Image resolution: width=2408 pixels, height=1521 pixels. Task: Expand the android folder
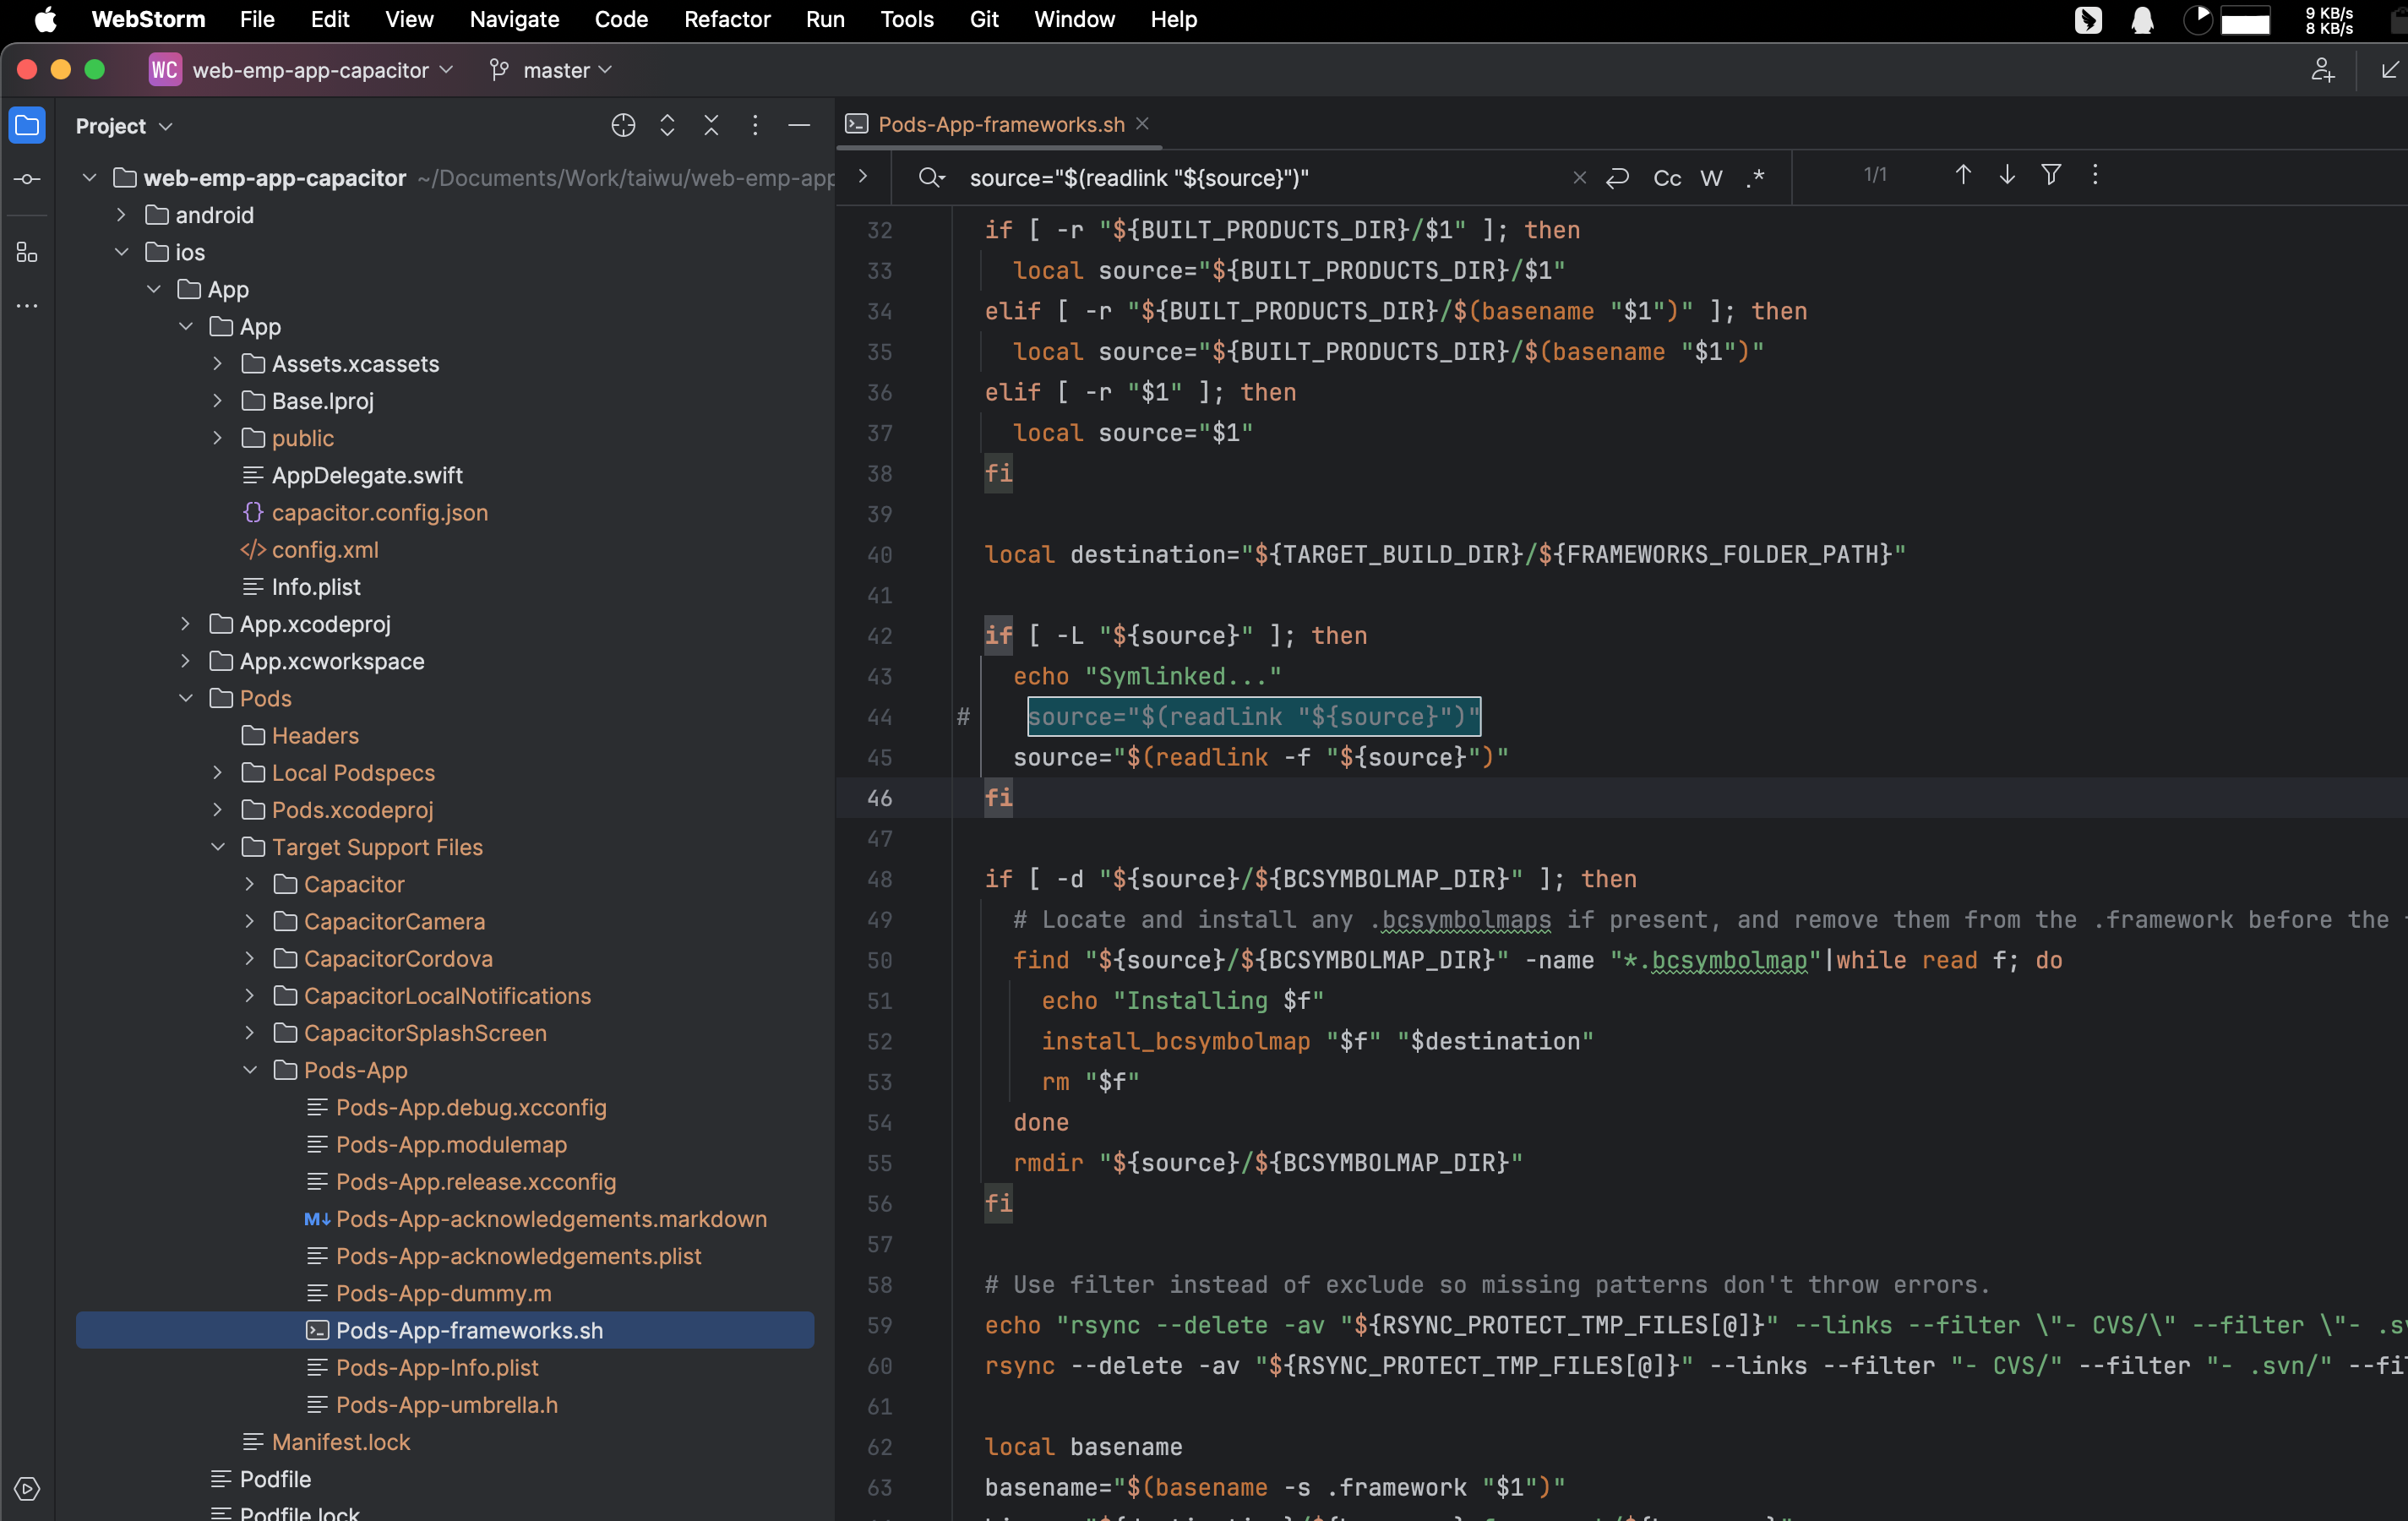[121, 215]
